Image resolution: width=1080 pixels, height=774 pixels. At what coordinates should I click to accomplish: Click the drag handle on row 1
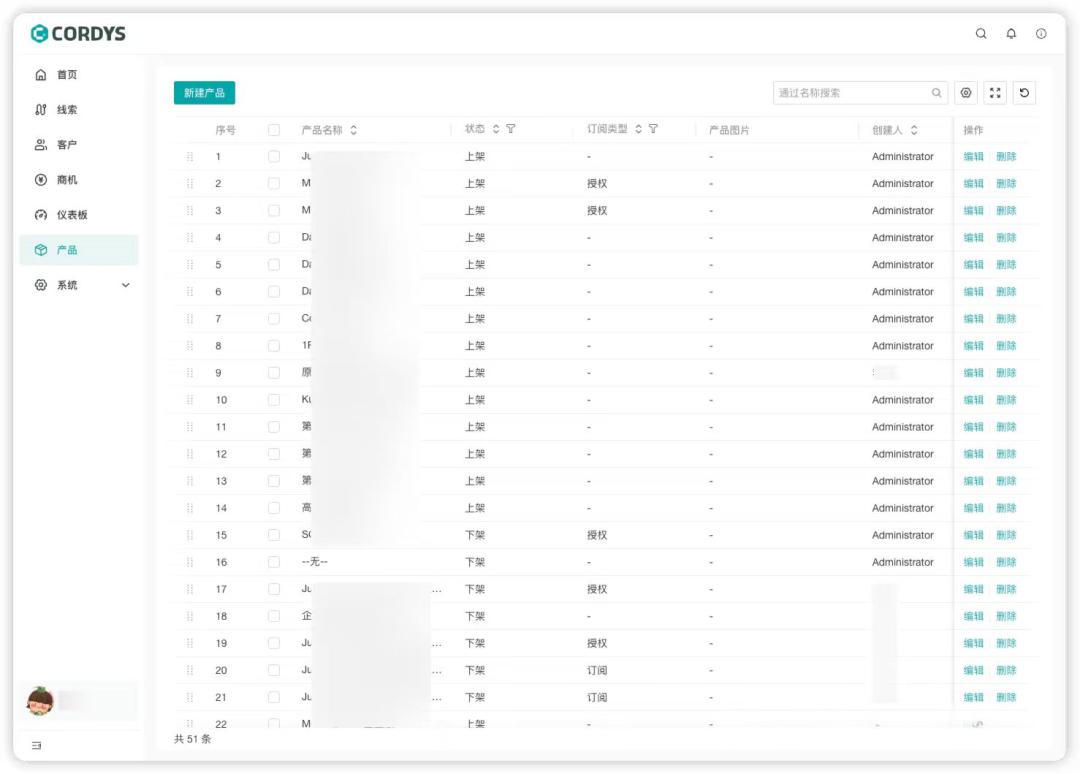(x=190, y=157)
